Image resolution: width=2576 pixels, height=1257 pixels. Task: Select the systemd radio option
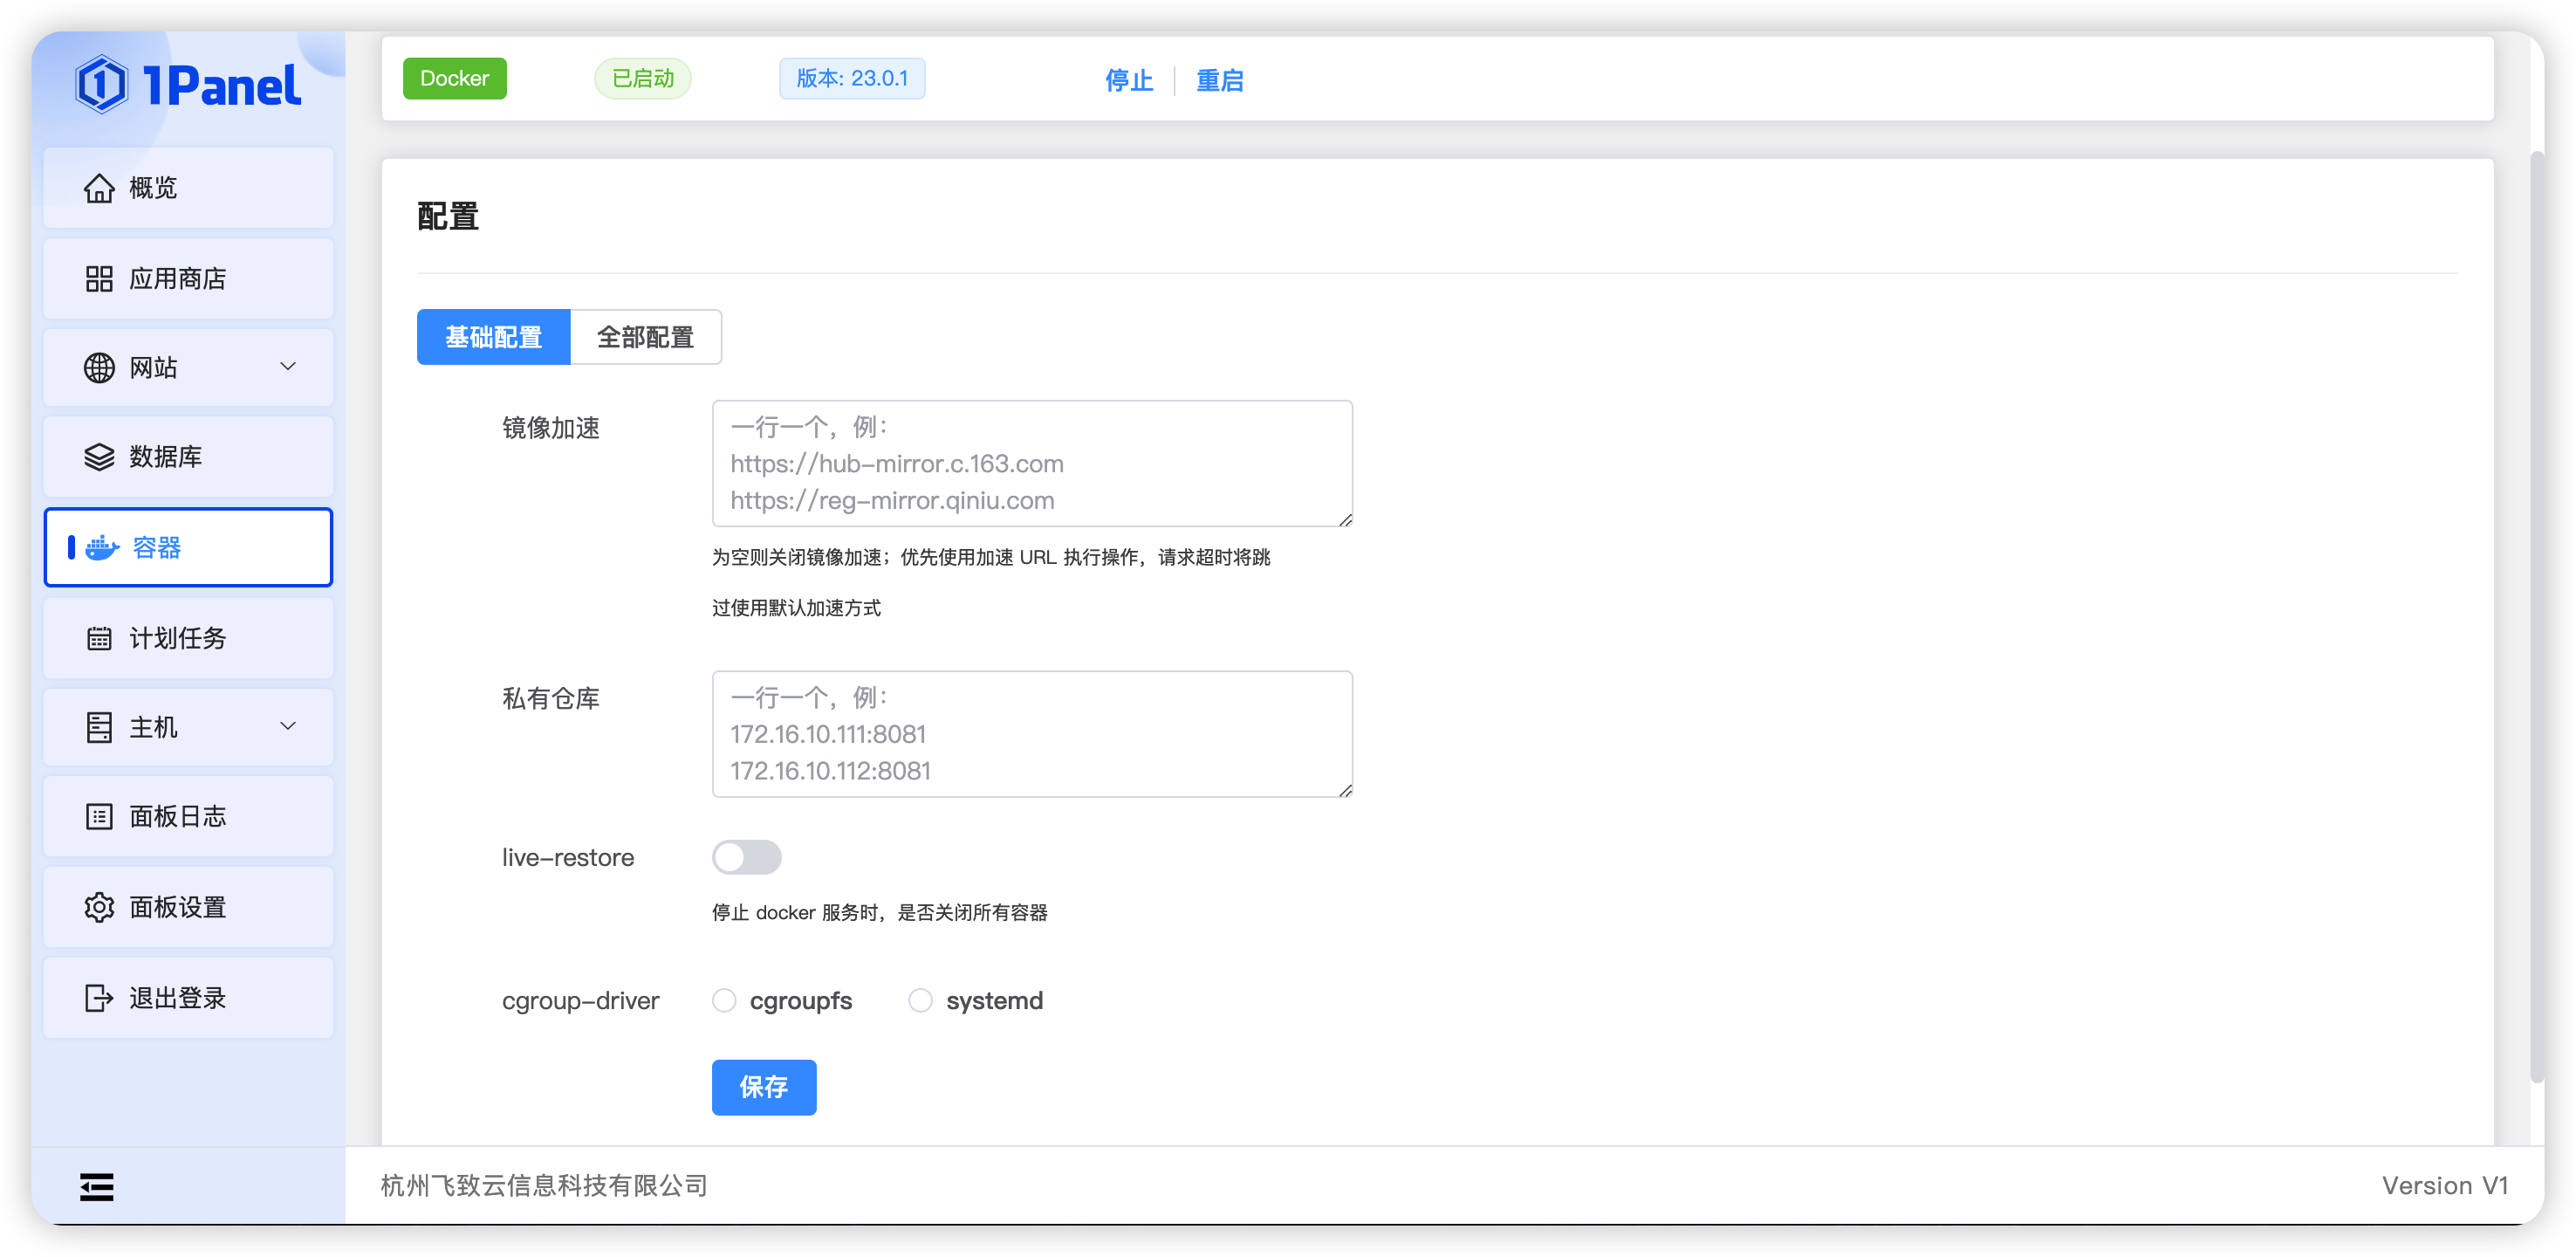pos(920,1000)
